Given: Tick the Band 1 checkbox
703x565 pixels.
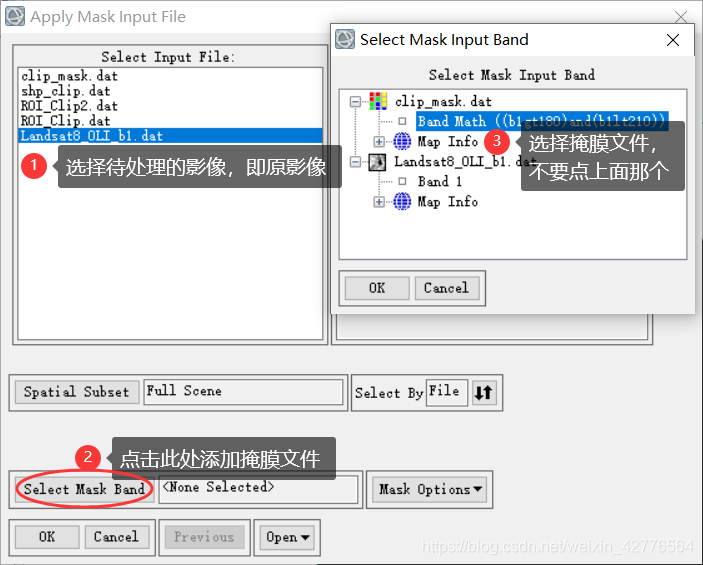Looking at the screenshot, I should pos(402,181).
